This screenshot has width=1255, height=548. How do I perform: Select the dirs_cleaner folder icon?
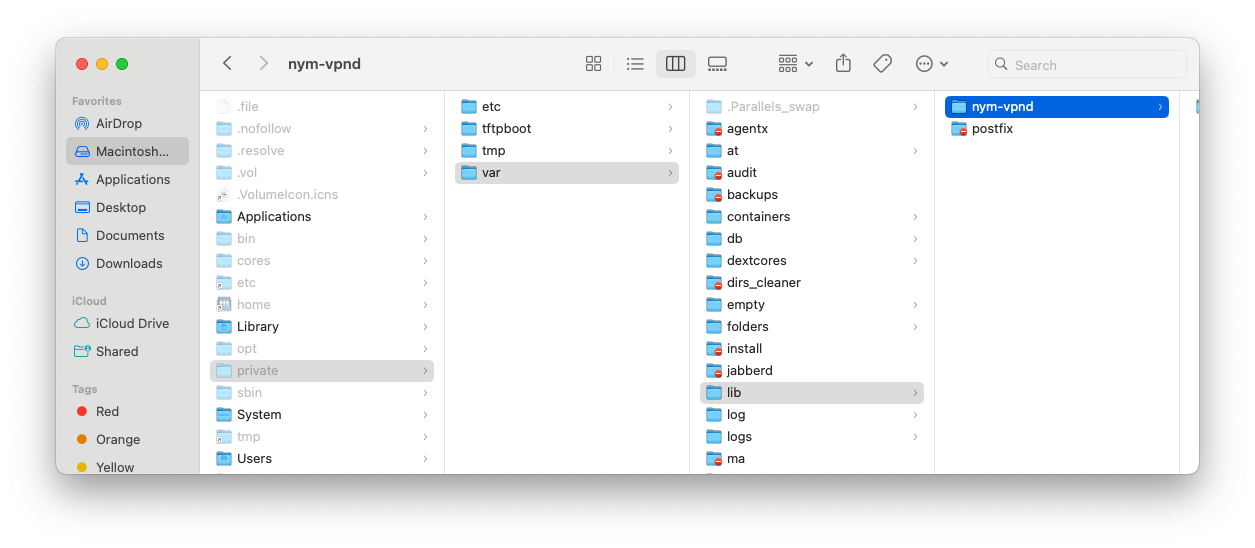click(714, 282)
